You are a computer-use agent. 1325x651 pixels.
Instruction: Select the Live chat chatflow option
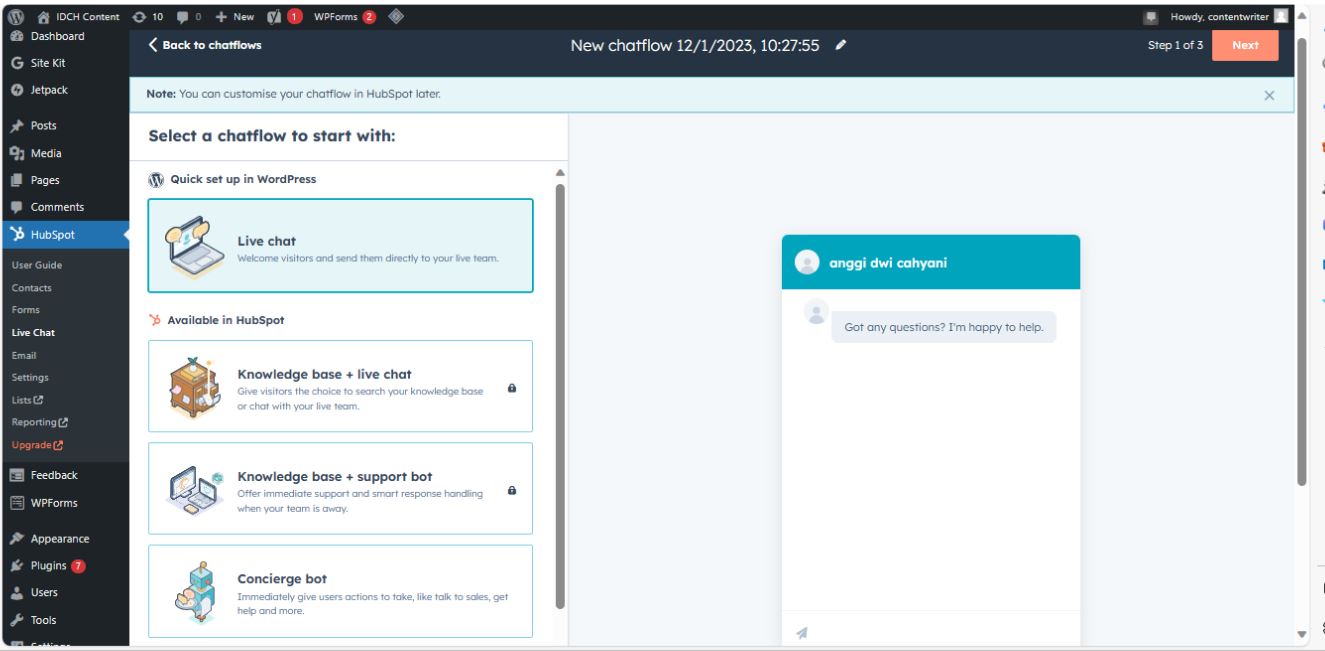[x=340, y=246]
